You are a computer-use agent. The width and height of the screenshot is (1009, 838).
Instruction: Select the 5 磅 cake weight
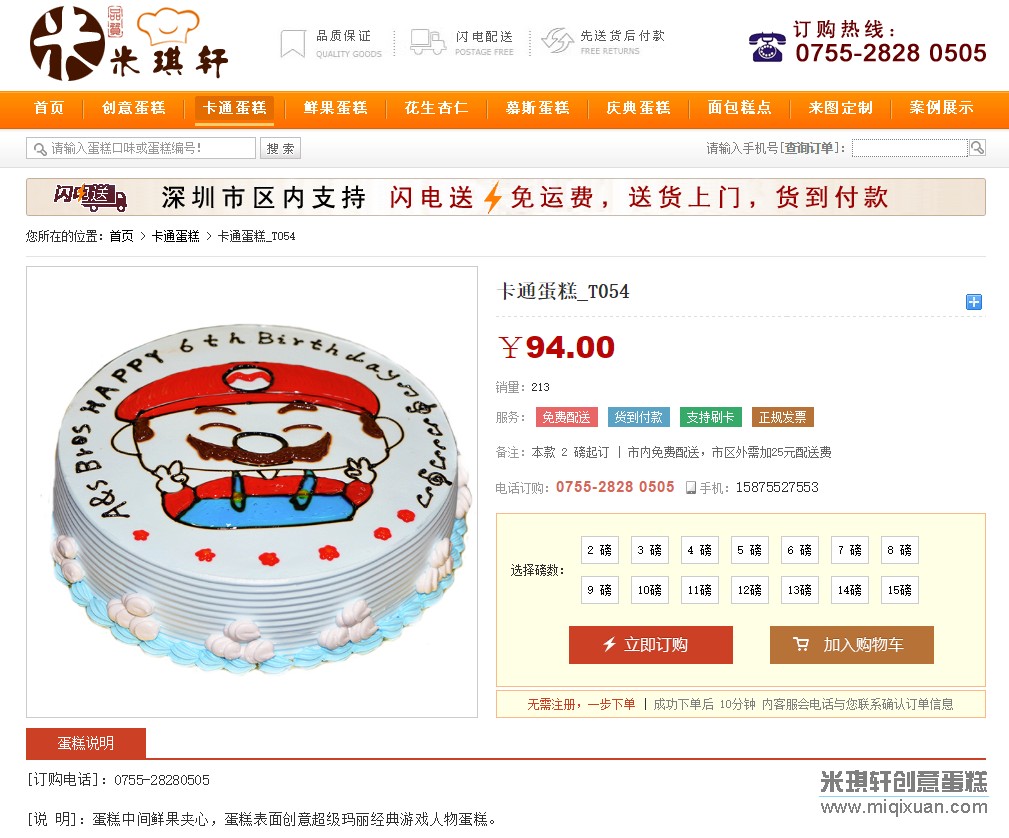point(750,550)
